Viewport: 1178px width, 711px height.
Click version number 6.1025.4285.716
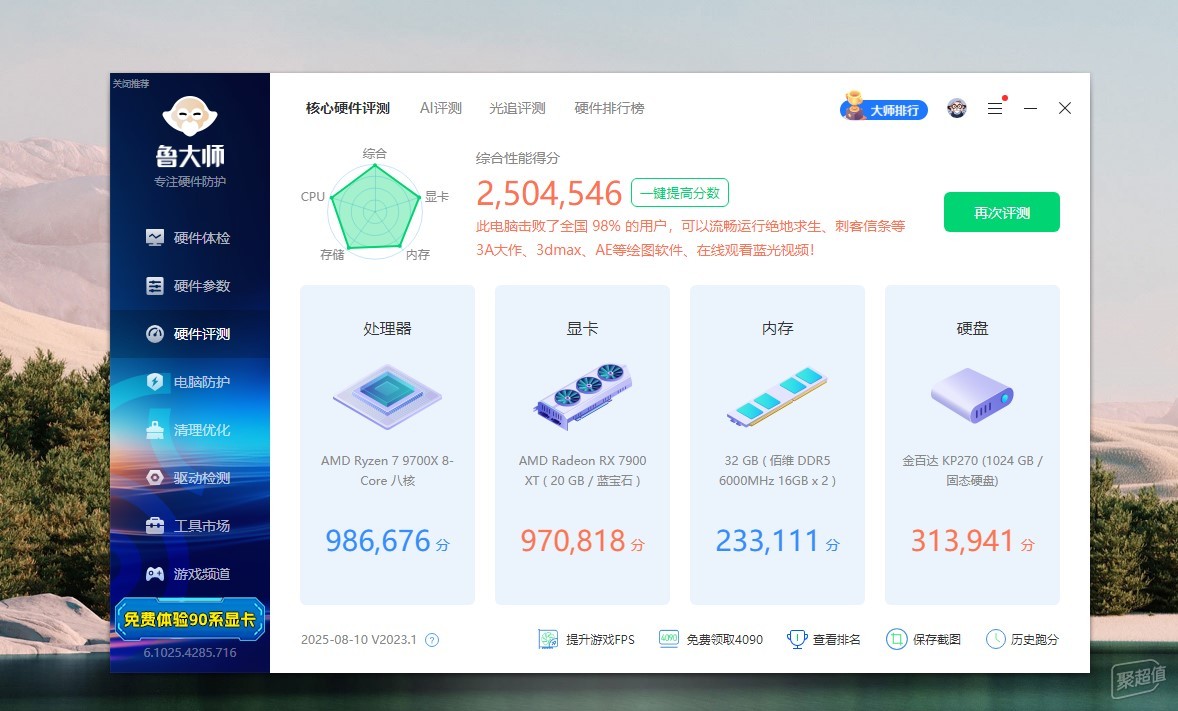(x=190, y=653)
